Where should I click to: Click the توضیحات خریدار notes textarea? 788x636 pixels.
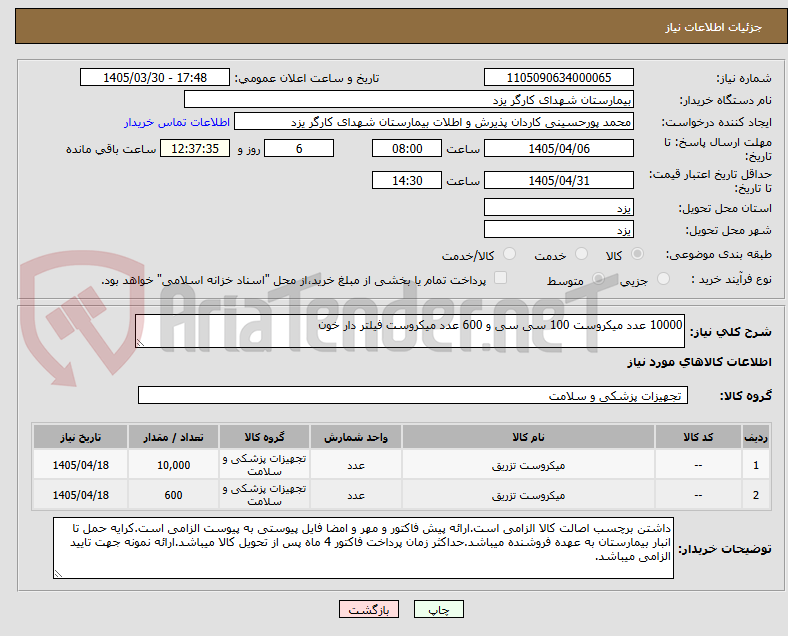tap(363, 548)
